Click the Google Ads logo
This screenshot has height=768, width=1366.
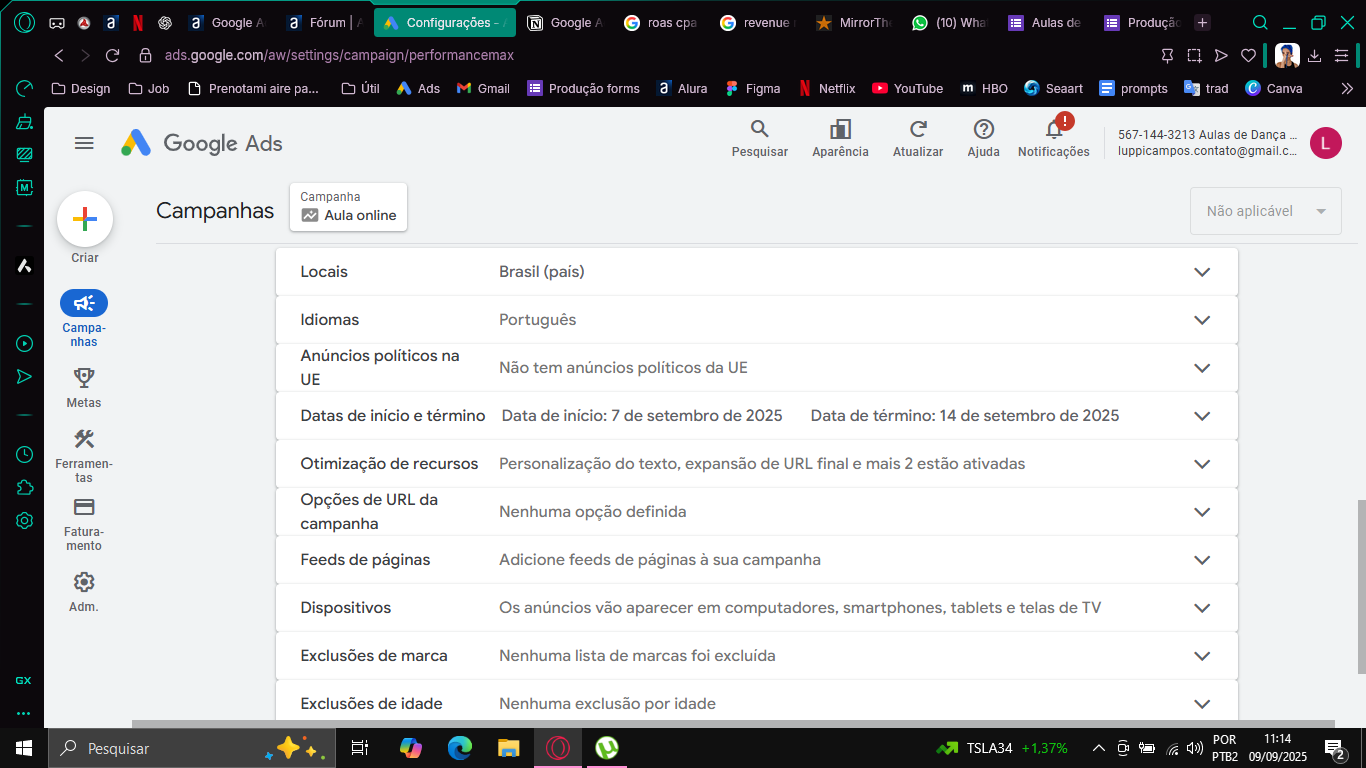[202, 143]
